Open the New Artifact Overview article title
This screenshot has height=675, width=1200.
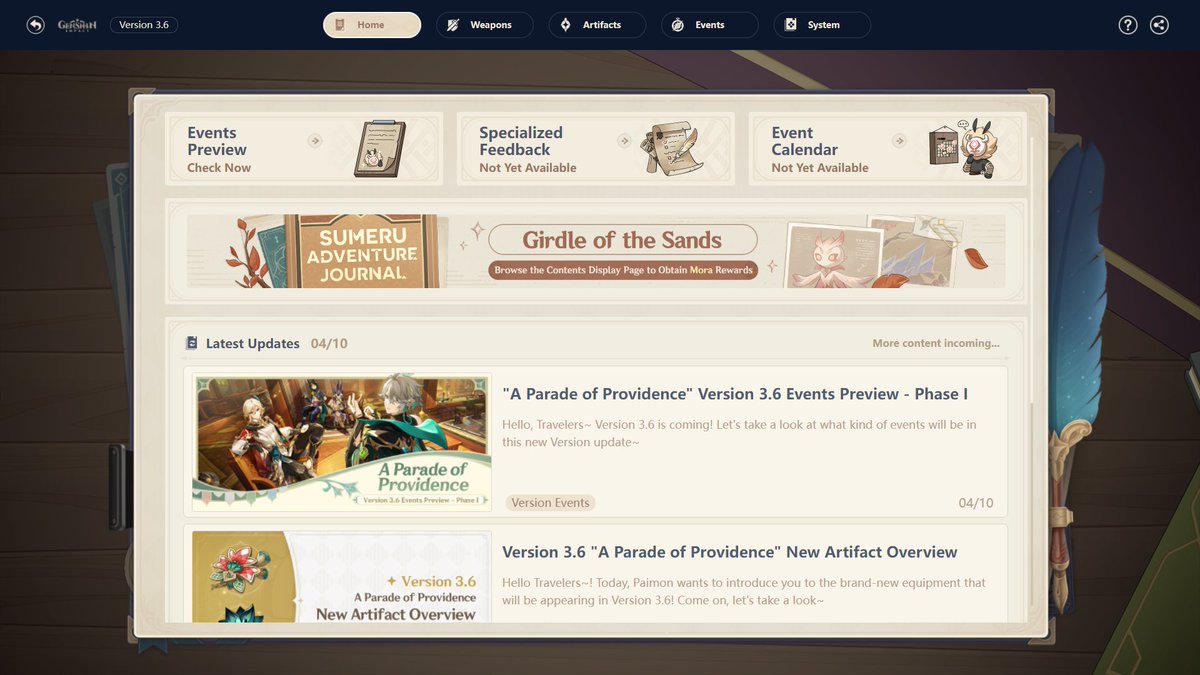[730, 552]
